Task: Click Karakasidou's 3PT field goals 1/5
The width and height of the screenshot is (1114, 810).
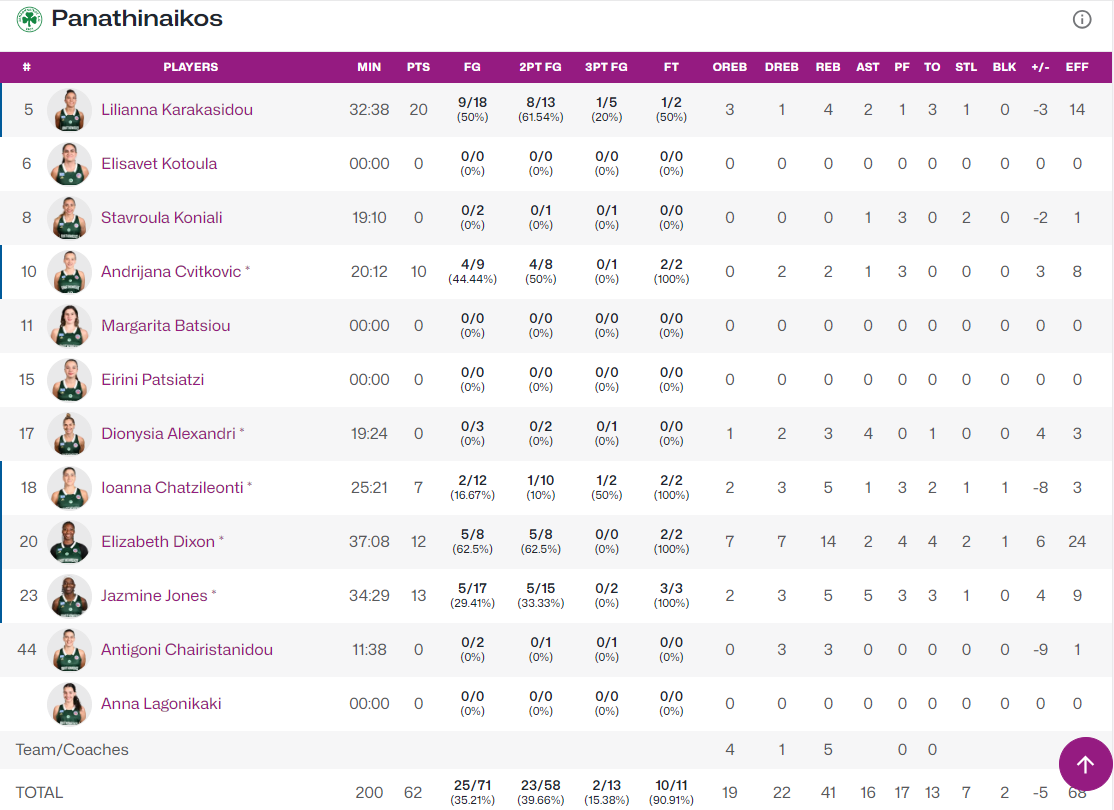Action: coord(607,102)
